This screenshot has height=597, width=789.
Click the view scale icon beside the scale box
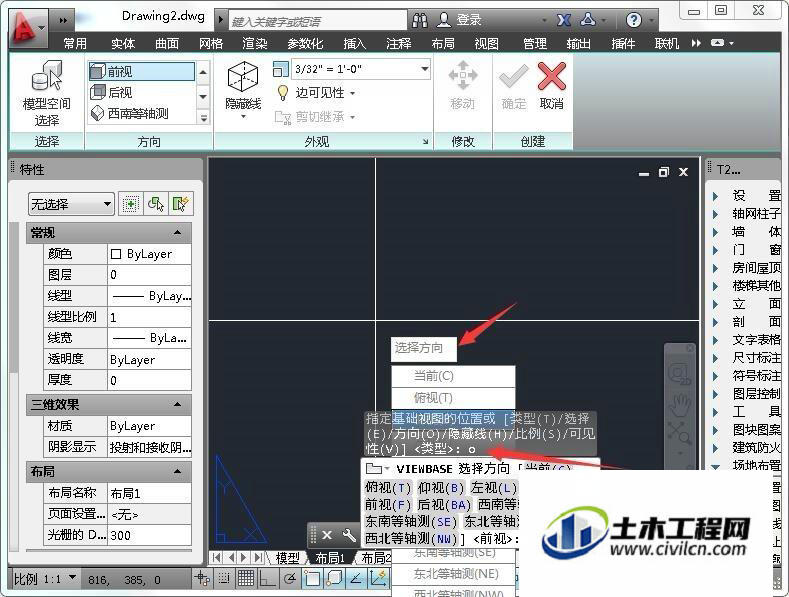(x=280, y=69)
